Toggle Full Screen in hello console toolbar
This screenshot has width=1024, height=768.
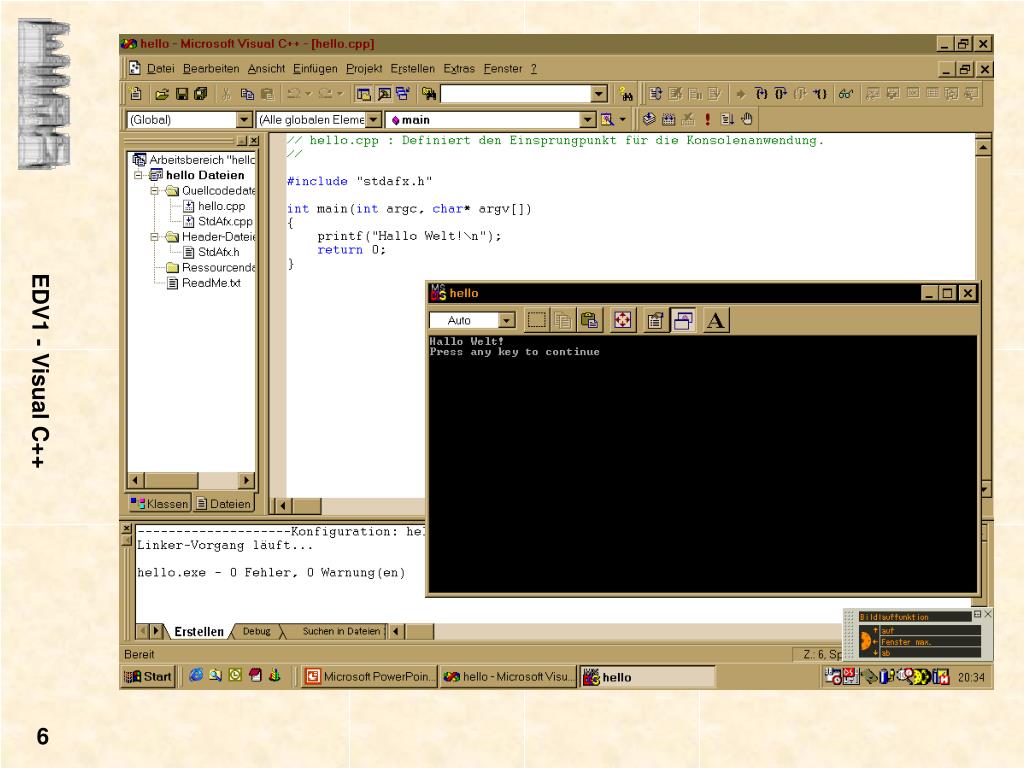point(623,321)
